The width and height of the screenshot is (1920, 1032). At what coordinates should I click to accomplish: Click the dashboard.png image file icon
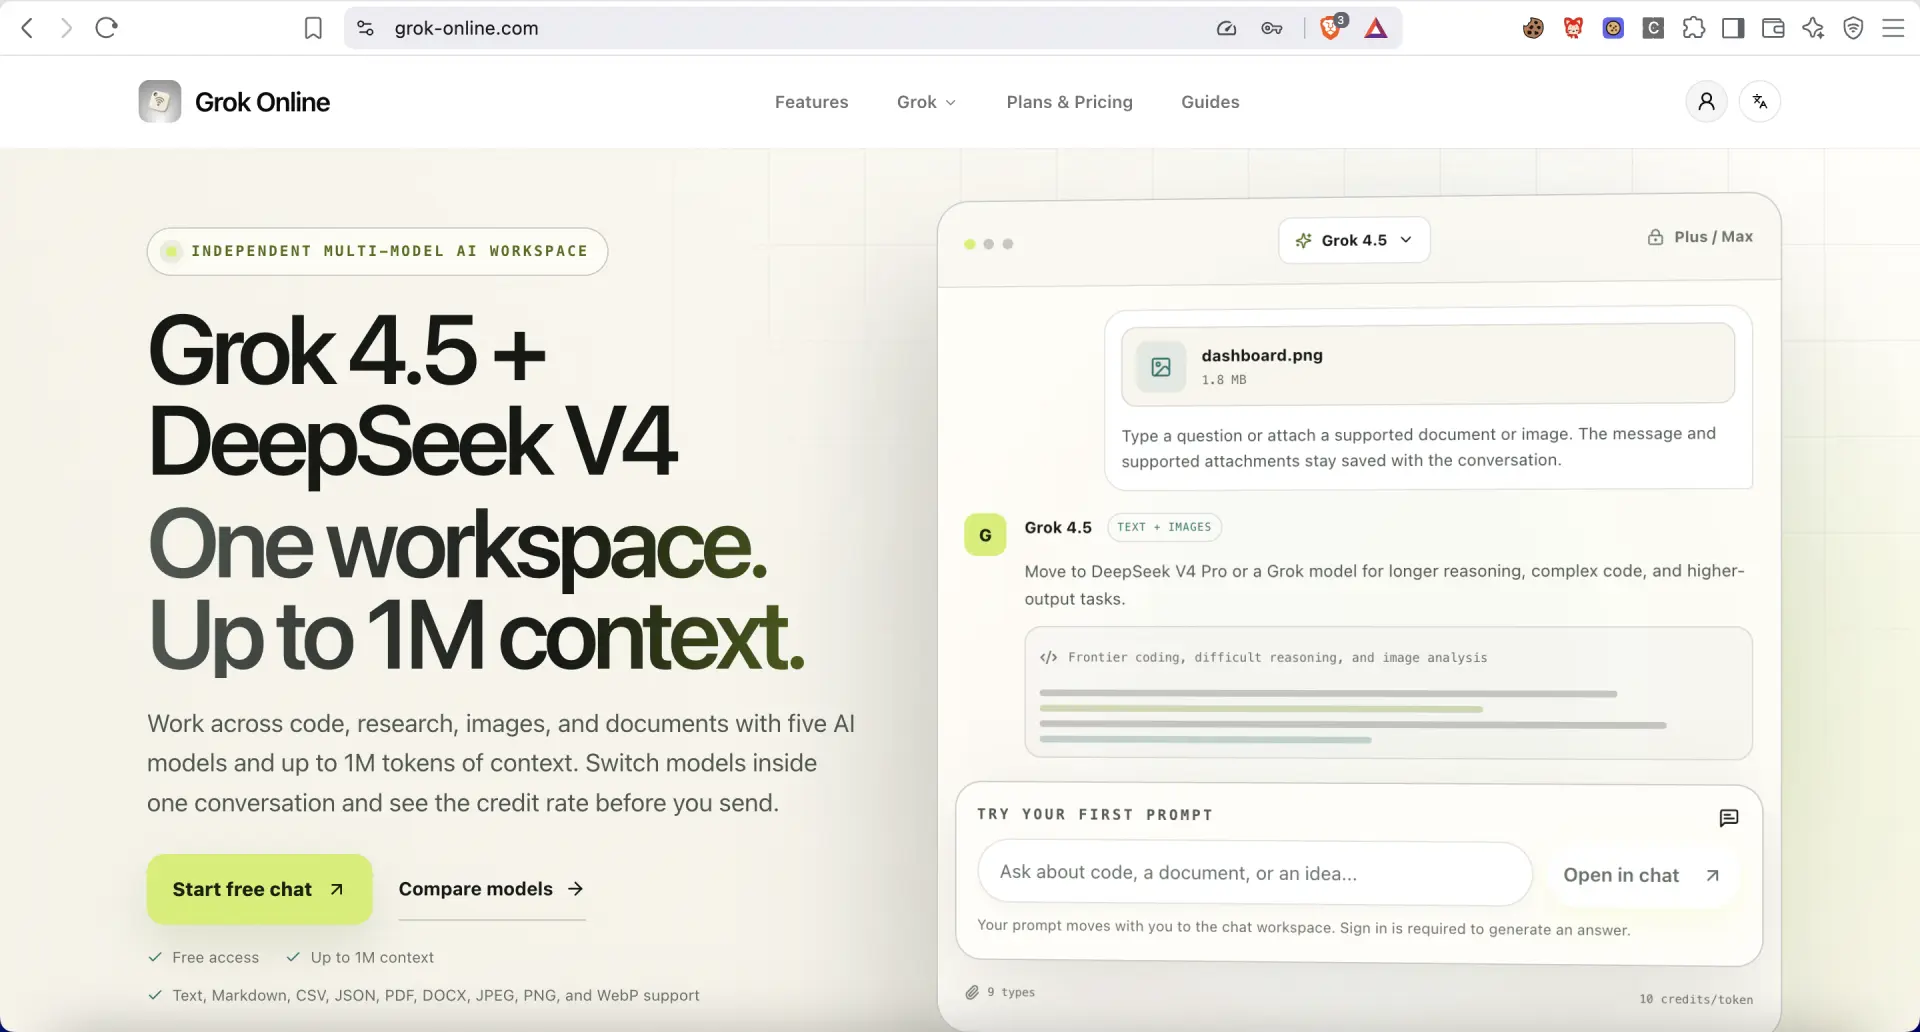[1161, 367]
